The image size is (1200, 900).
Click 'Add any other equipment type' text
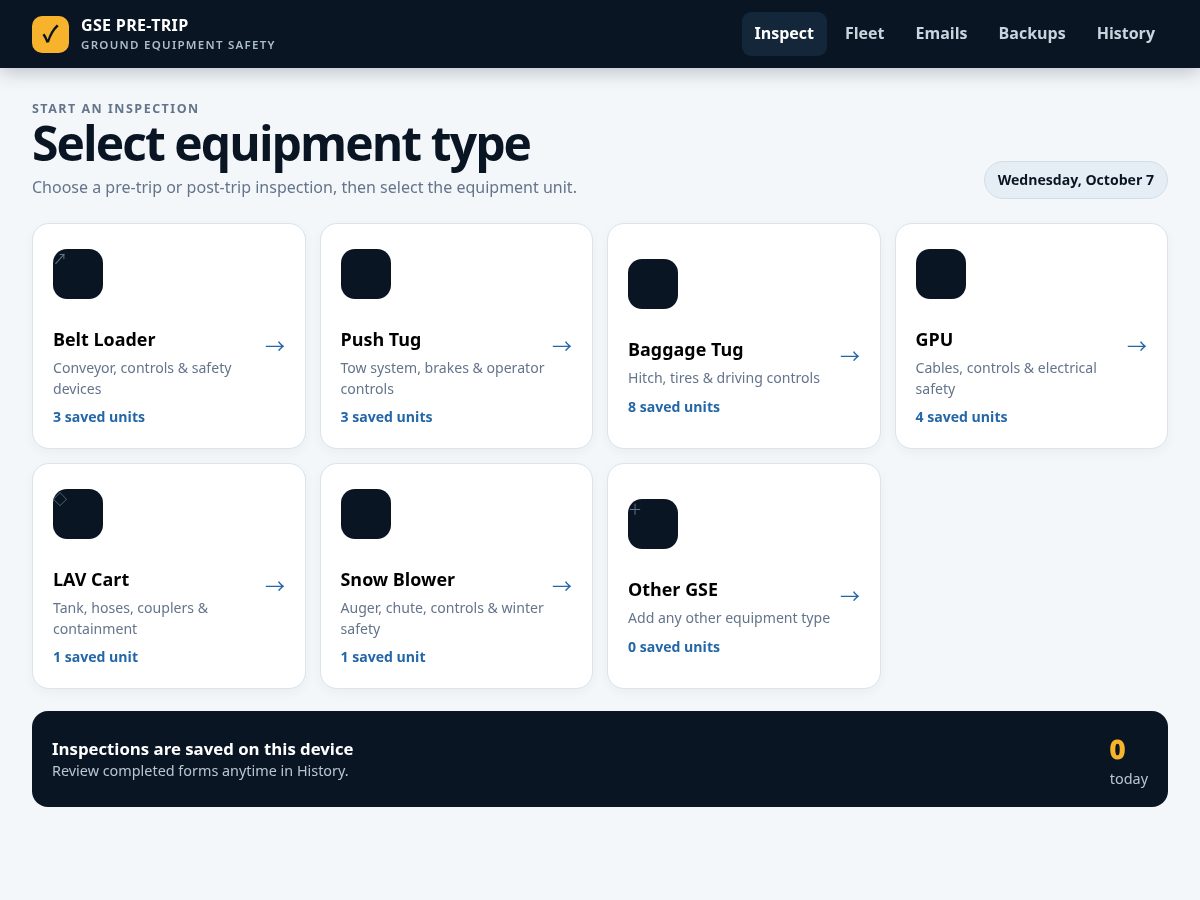pos(729,618)
